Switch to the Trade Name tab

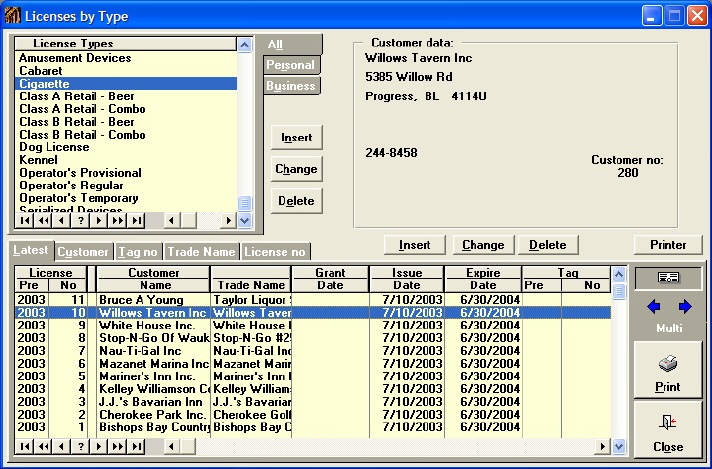pos(201,252)
